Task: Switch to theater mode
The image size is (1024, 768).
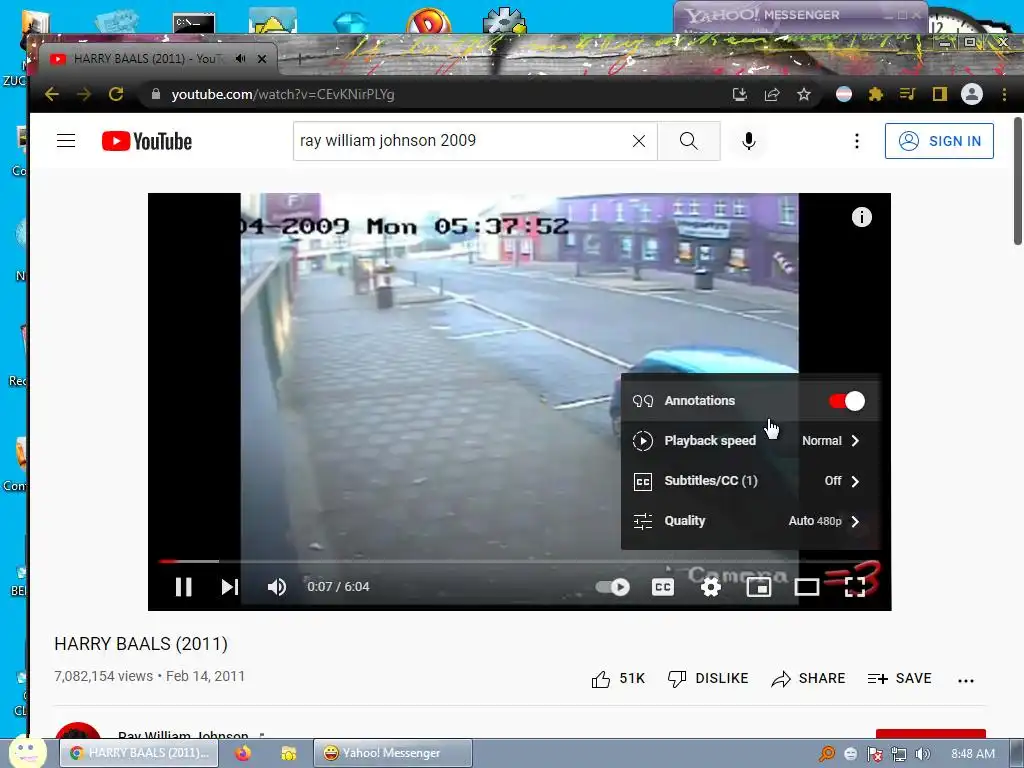Action: 807,587
